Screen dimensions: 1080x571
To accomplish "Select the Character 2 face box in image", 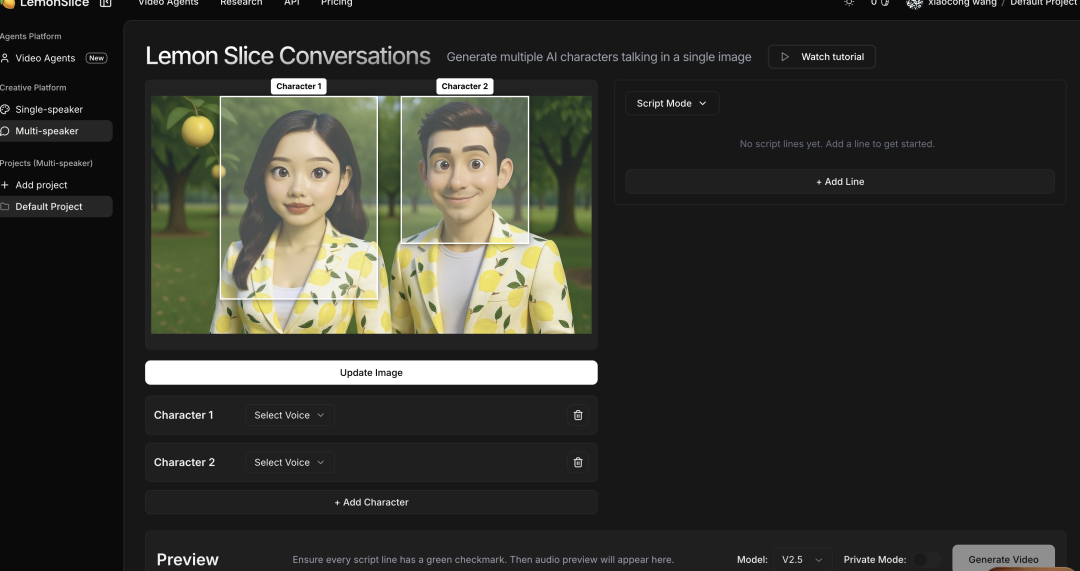I will click(465, 169).
